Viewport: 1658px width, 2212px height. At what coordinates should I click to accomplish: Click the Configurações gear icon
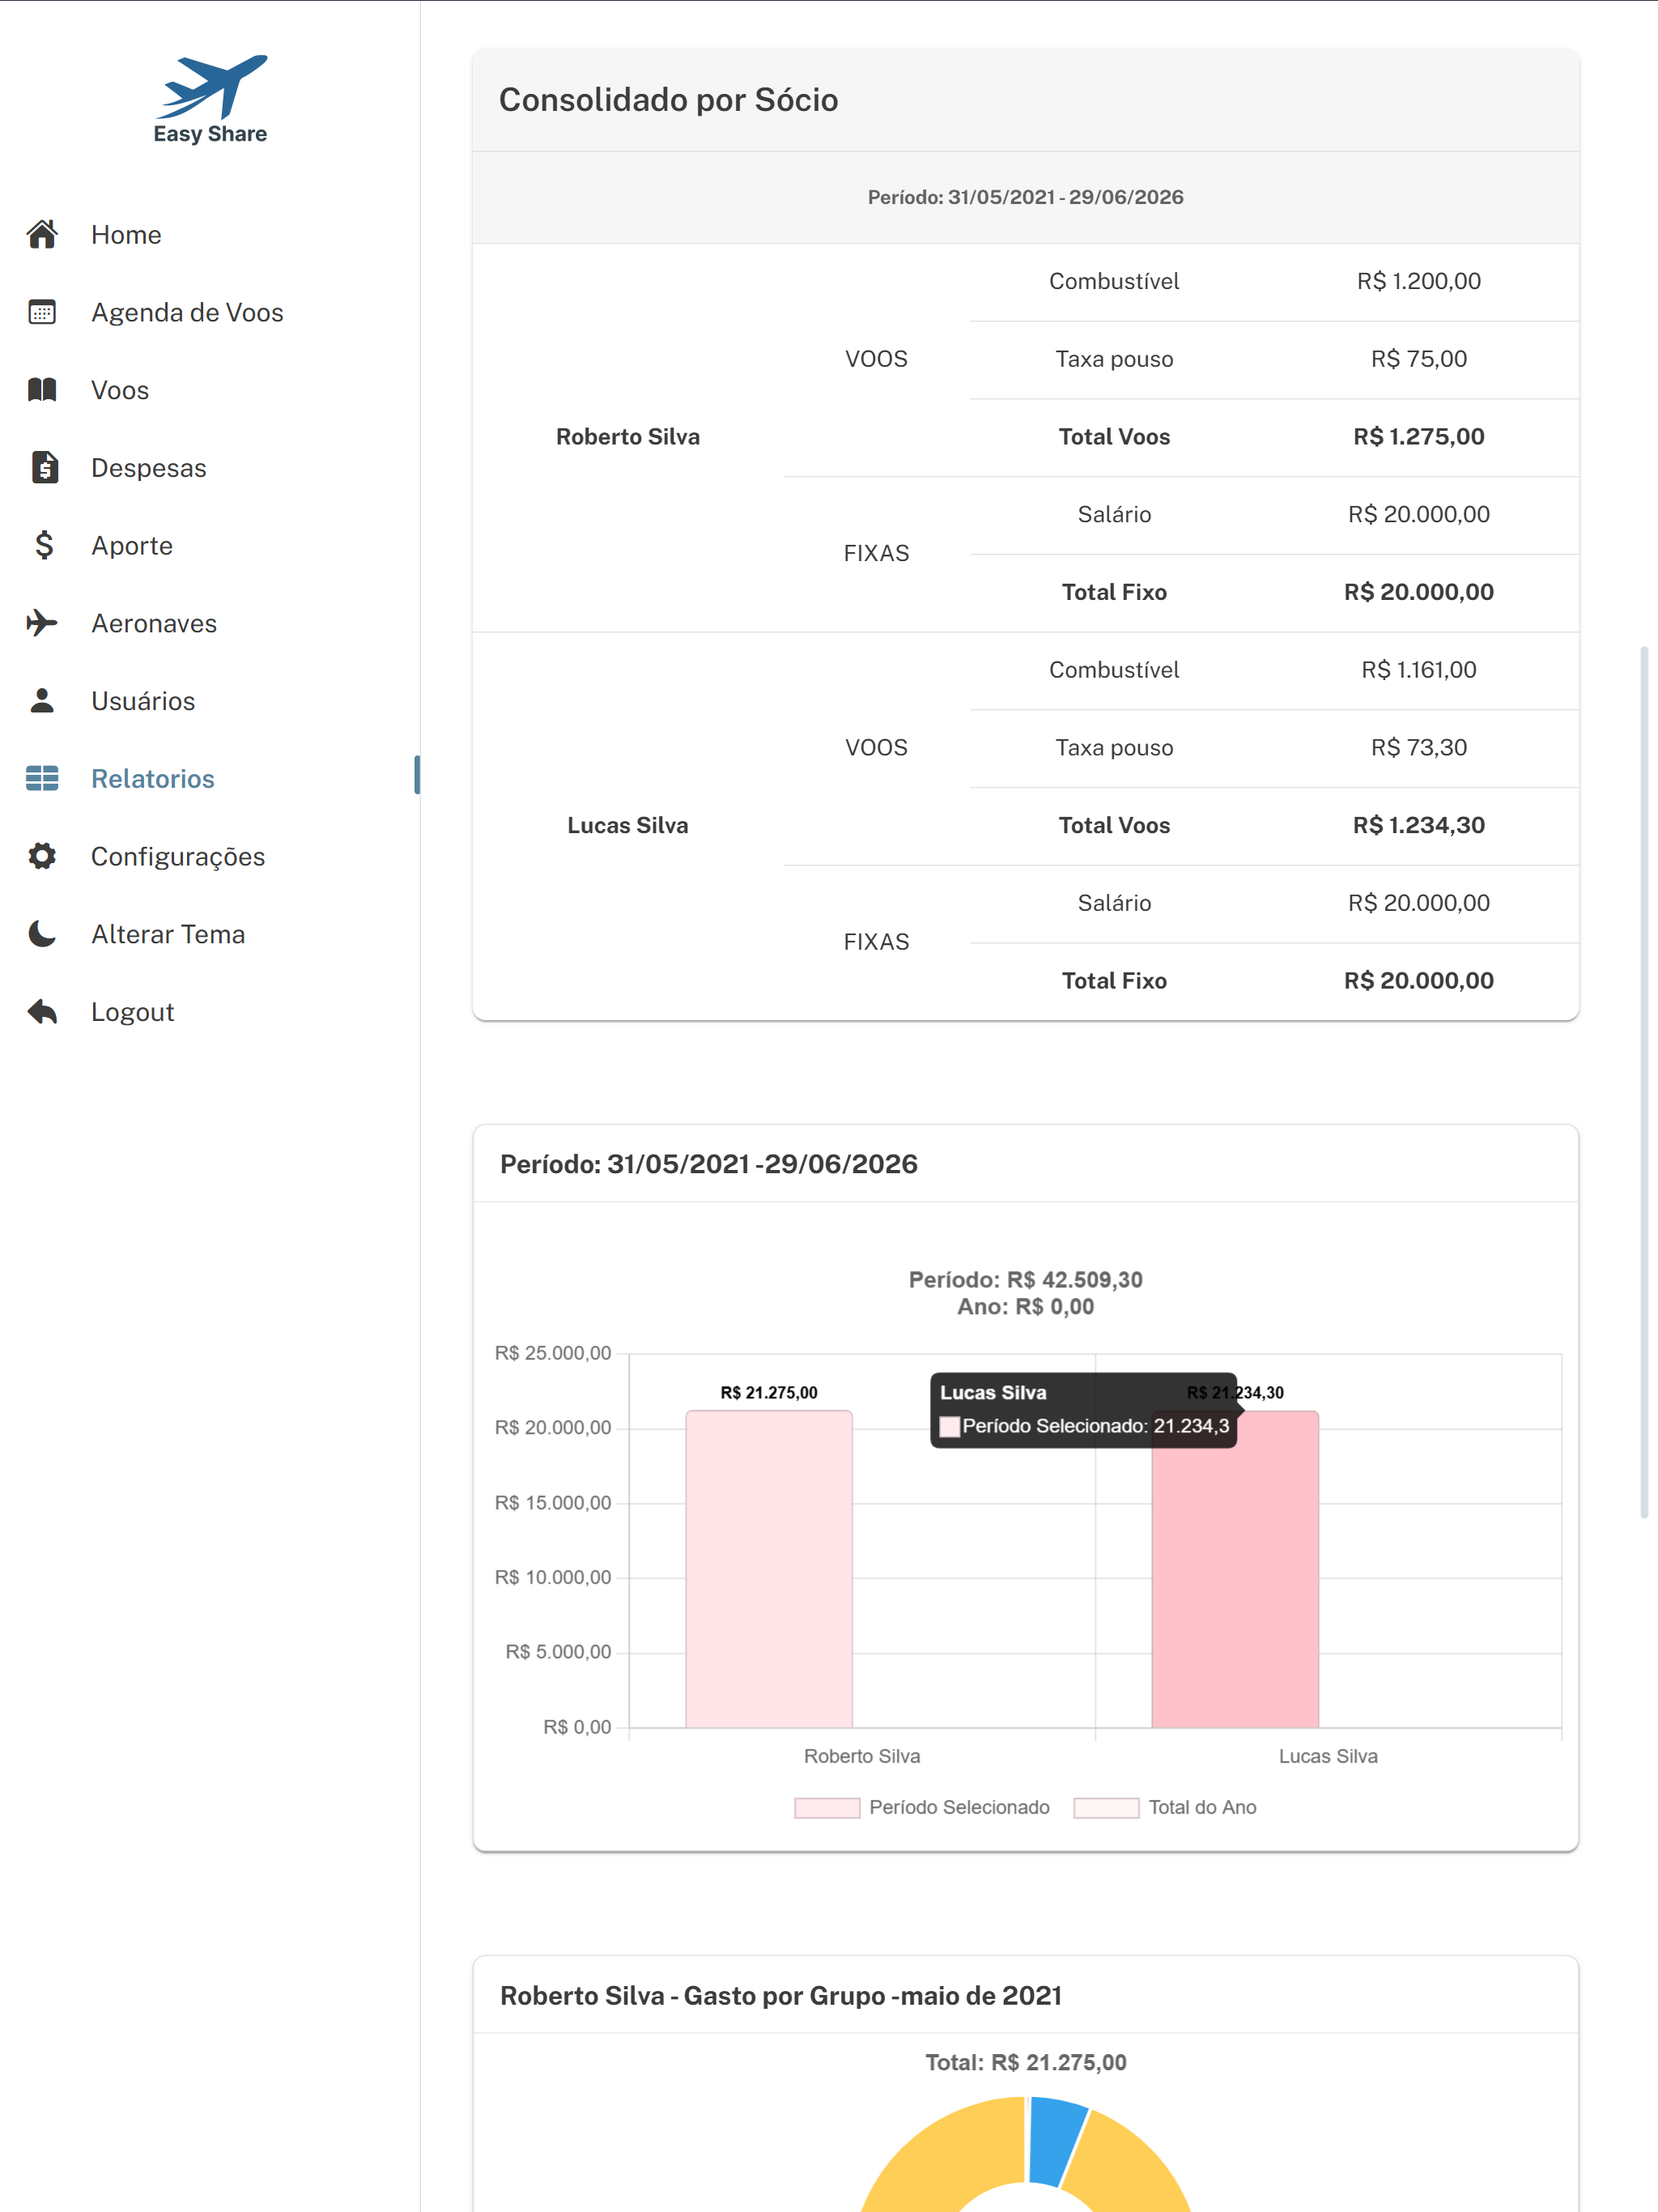point(42,856)
